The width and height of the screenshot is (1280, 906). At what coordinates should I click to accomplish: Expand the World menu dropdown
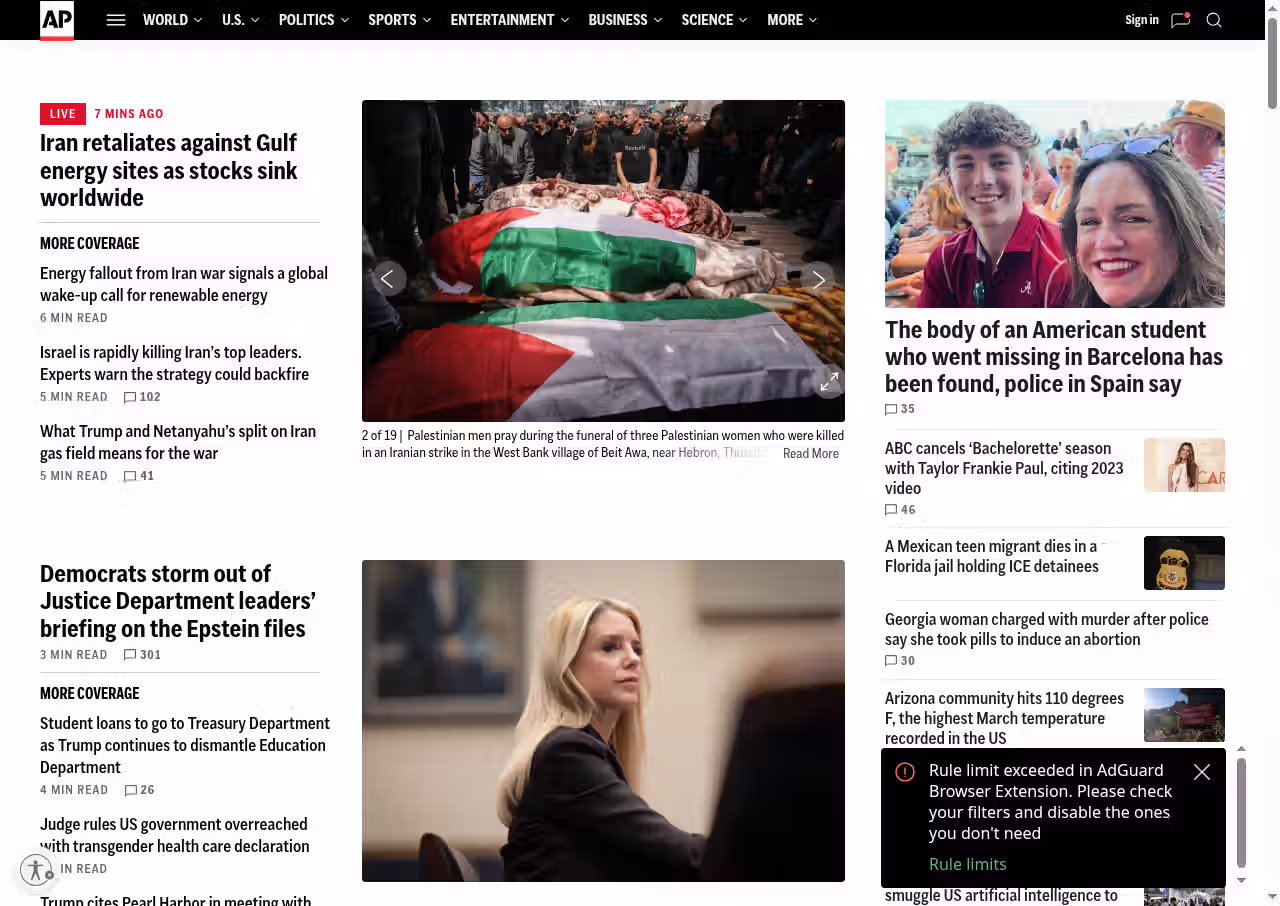tap(172, 20)
